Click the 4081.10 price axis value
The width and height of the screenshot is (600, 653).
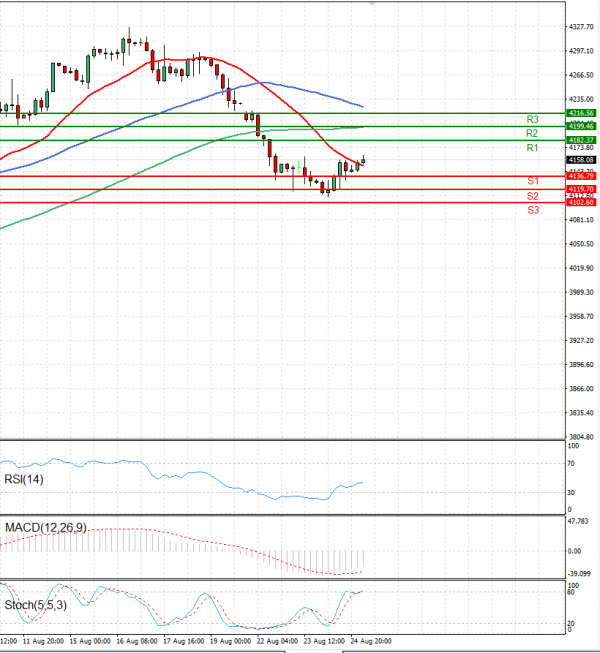tap(581, 219)
